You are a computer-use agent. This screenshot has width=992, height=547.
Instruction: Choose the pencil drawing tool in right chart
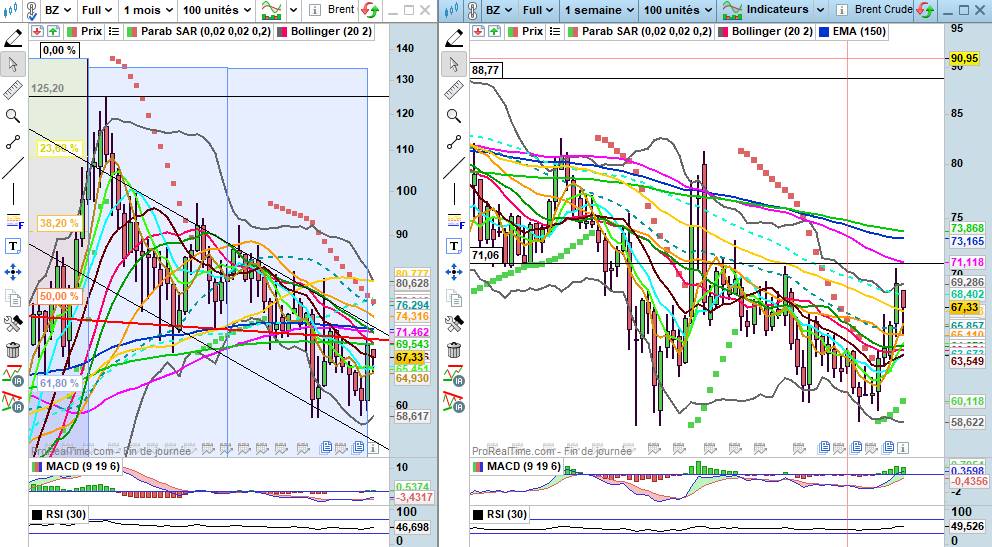click(x=454, y=39)
